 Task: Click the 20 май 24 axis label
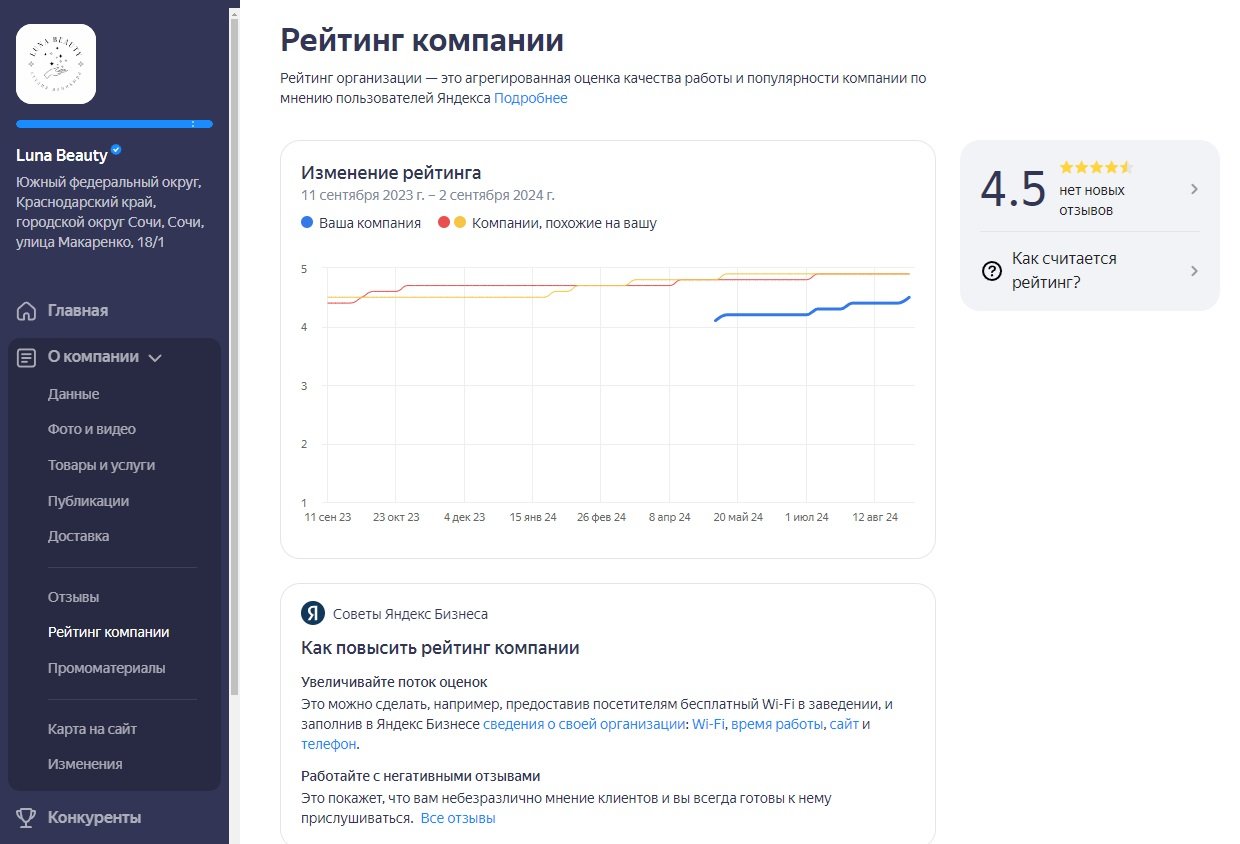[738, 517]
